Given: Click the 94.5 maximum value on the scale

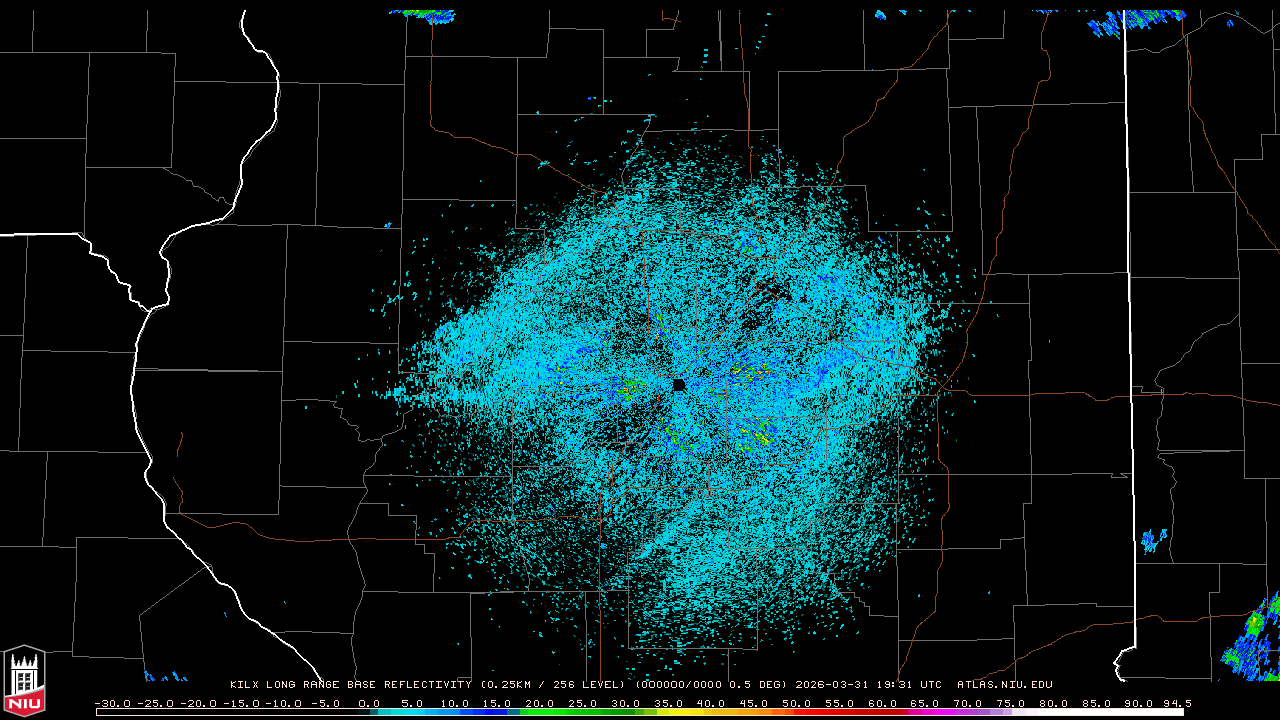Looking at the screenshot, I should [x=1176, y=704].
